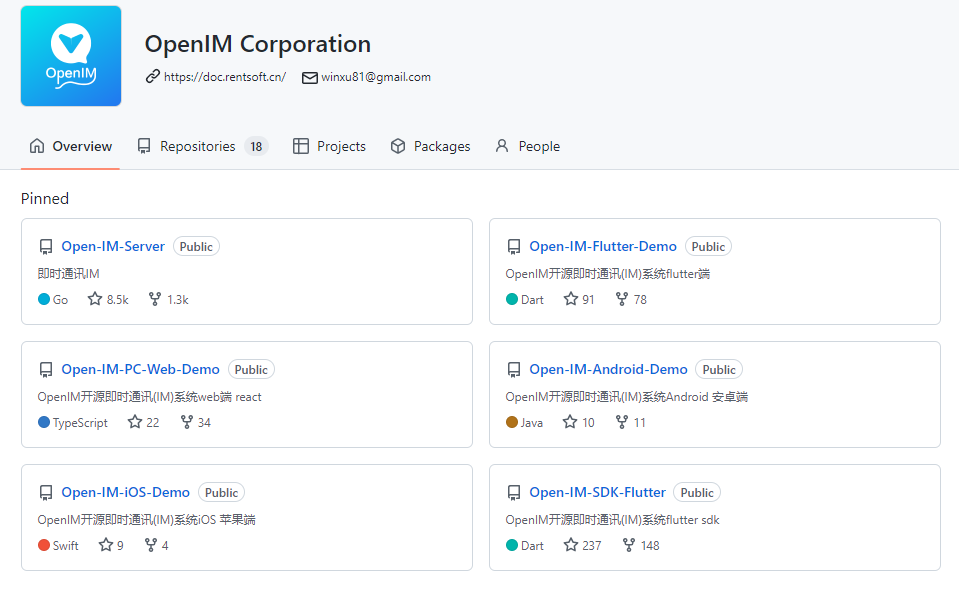Click the home icon next to Overview
Viewport: 959px width, 590px height.
(x=35, y=146)
